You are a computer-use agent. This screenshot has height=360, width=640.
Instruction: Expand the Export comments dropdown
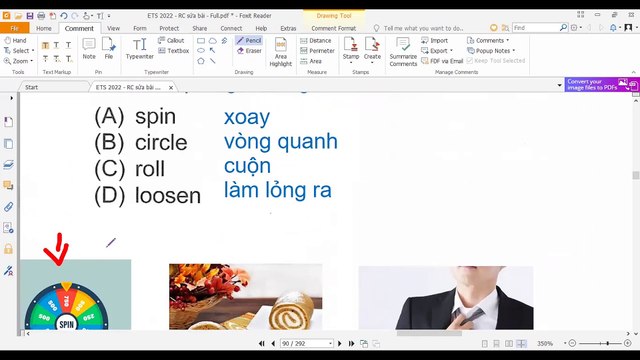click(x=451, y=51)
